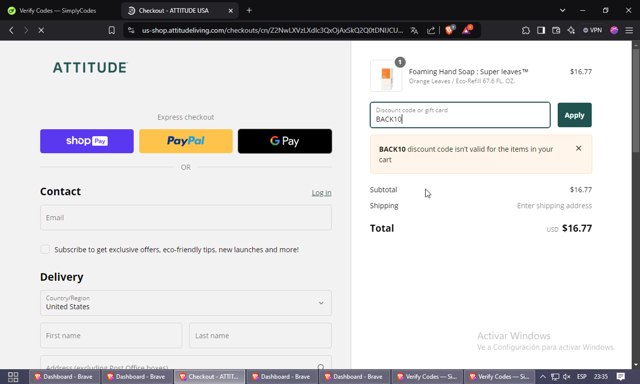Switch to Verify Codes — SimplyCodes tab
The width and height of the screenshot is (640, 384).
coord(58,11)
